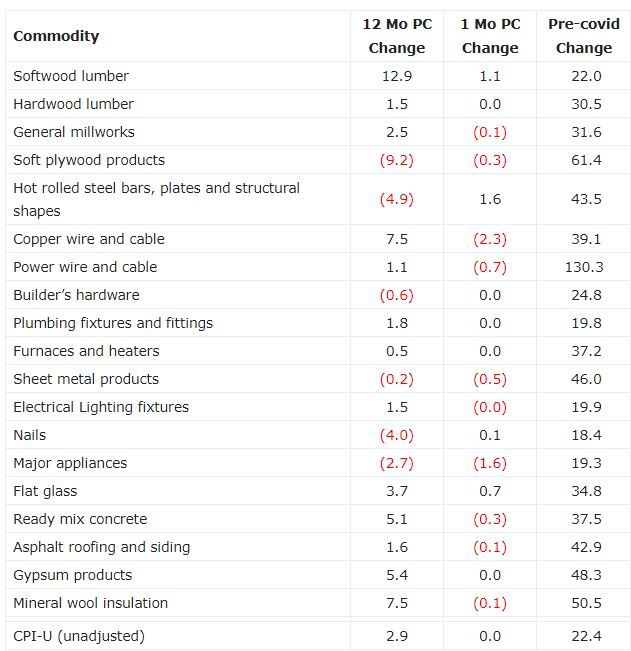
Task: Select the Furnaces and heaters row label
Action: click(86, 351)
